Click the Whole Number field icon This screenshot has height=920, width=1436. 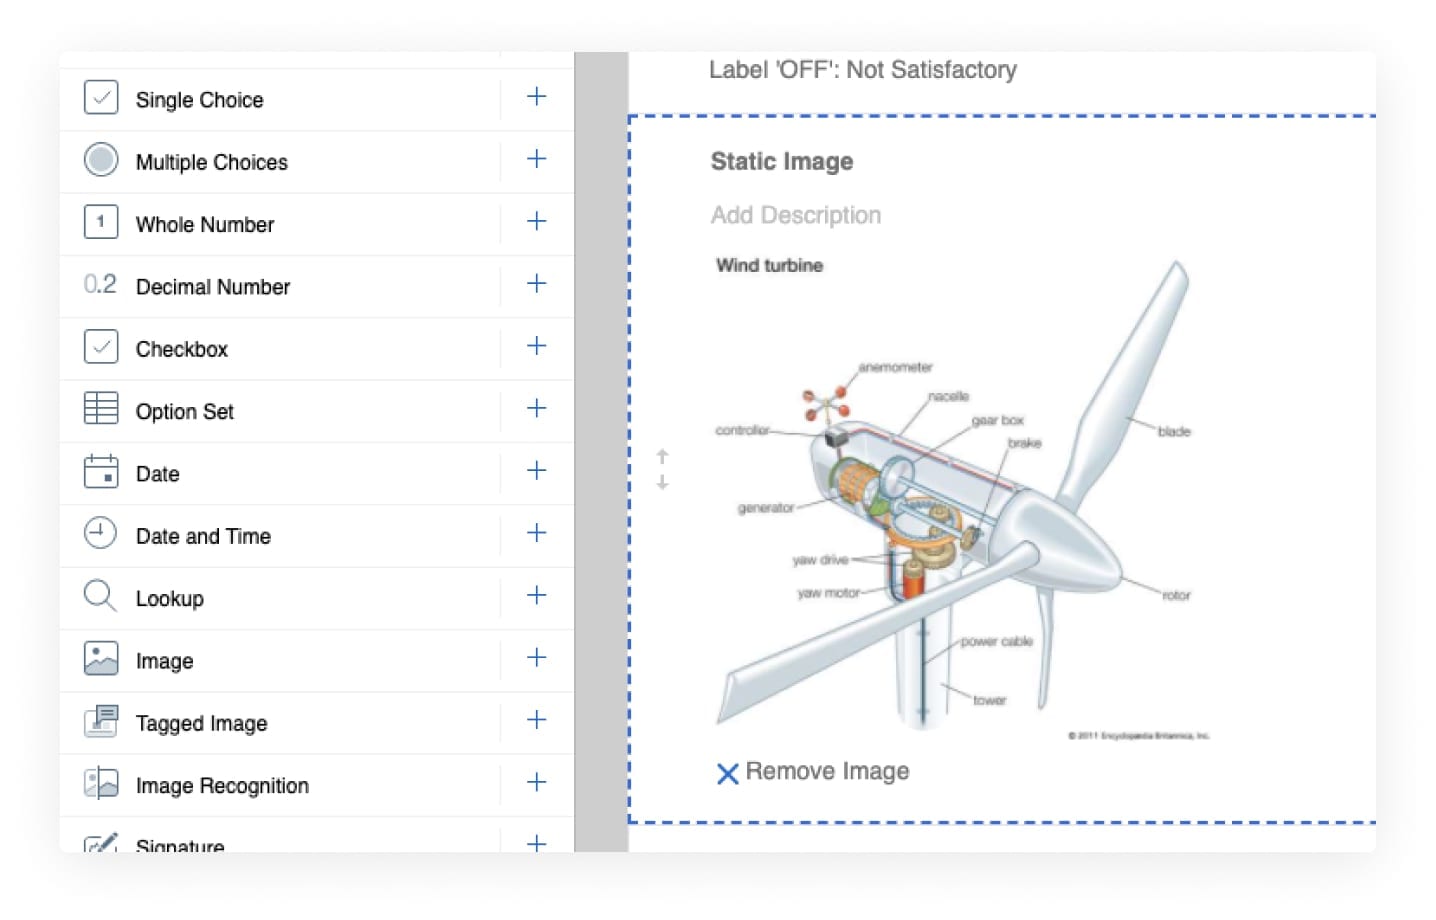(x=101, y=222)
